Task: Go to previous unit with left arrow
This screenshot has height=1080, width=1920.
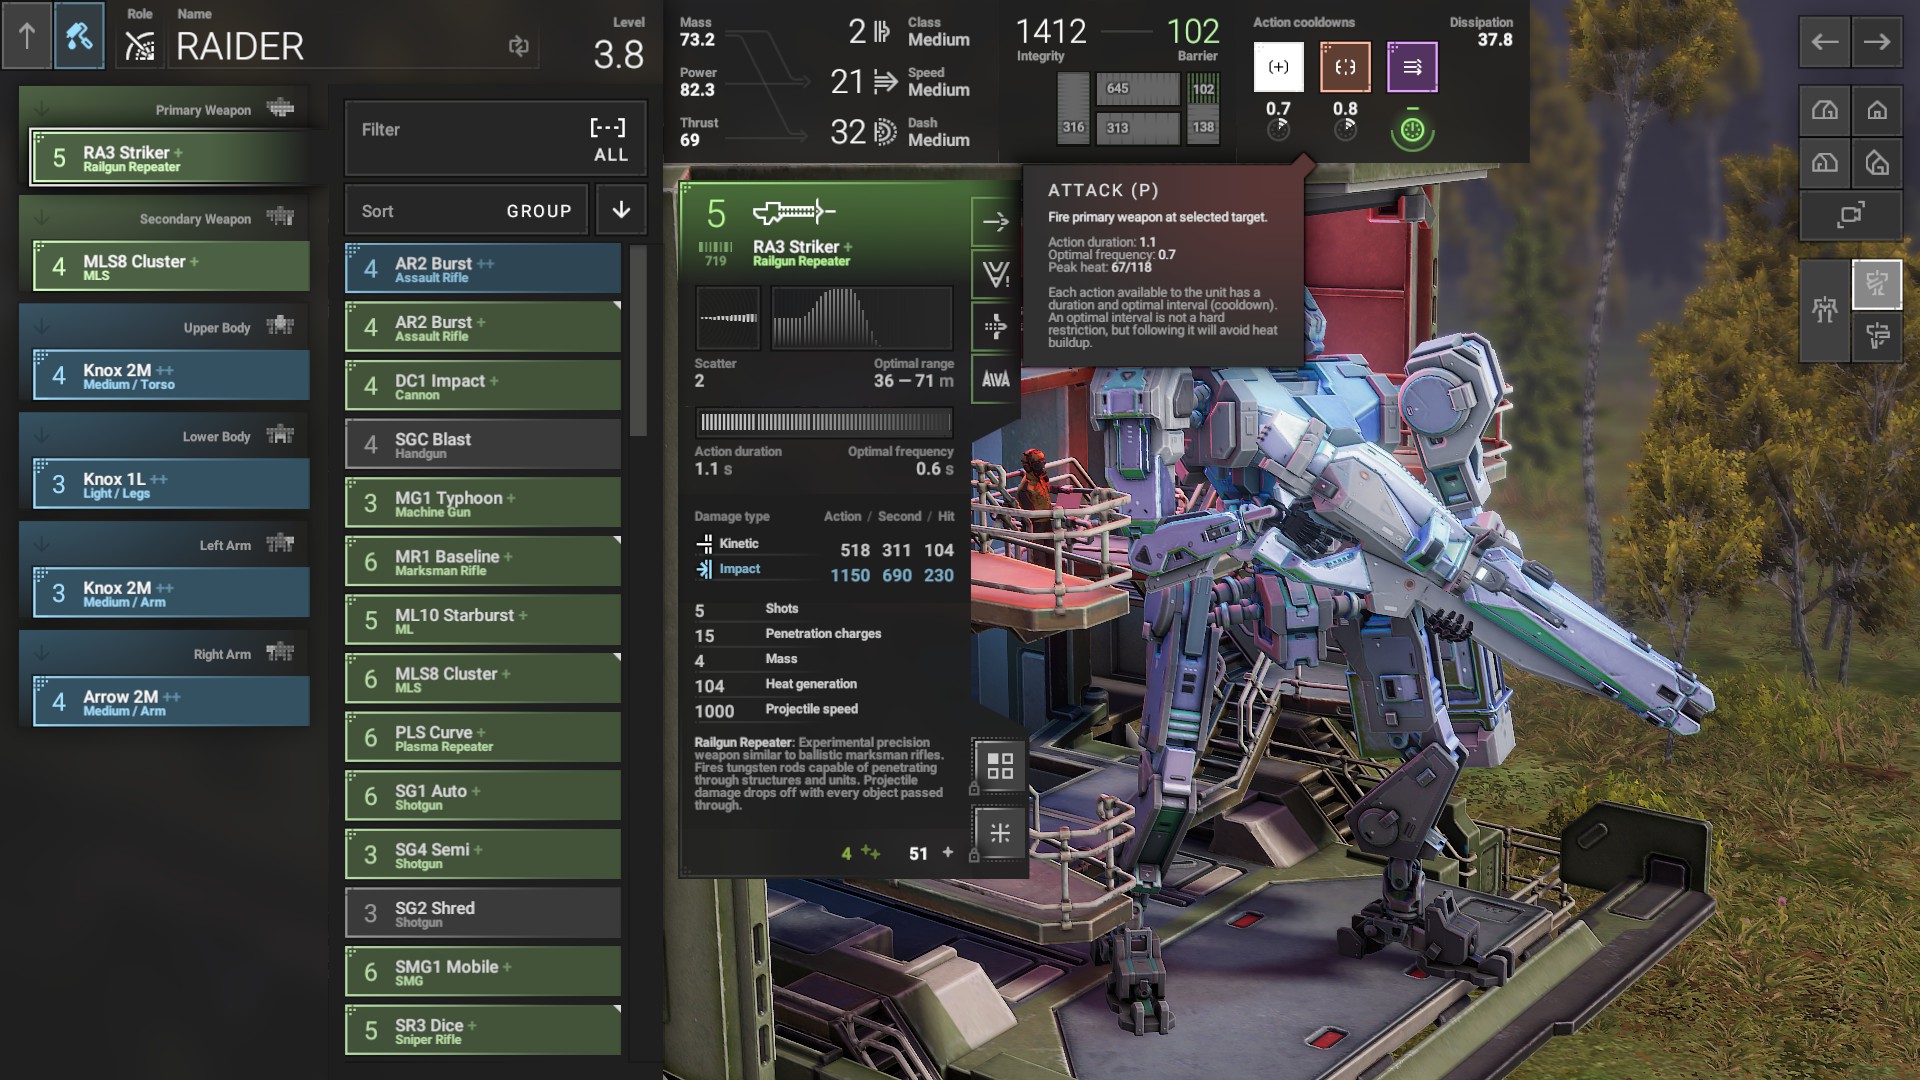Action: pos(1824,42)
